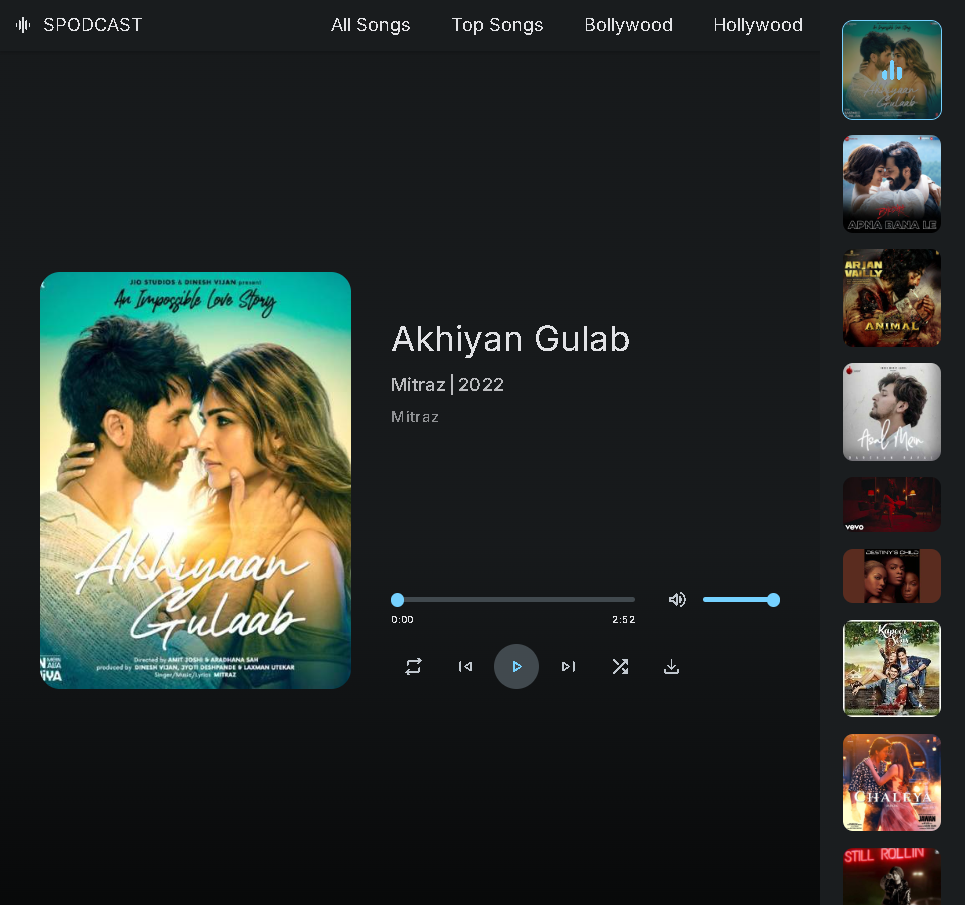The height and width of the screenshot is (905, 965).
Task: Mute audio with the speaker icon
Action: coord(677,599)
